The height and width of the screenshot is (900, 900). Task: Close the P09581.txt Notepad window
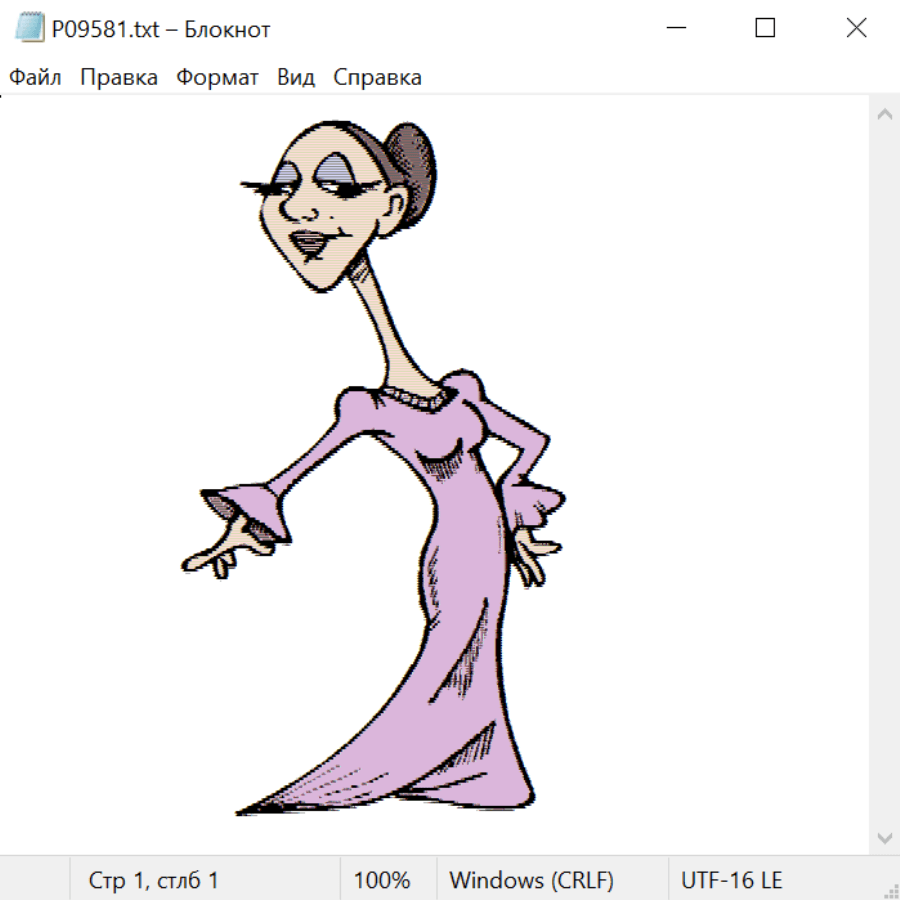(x=856, y=29)
